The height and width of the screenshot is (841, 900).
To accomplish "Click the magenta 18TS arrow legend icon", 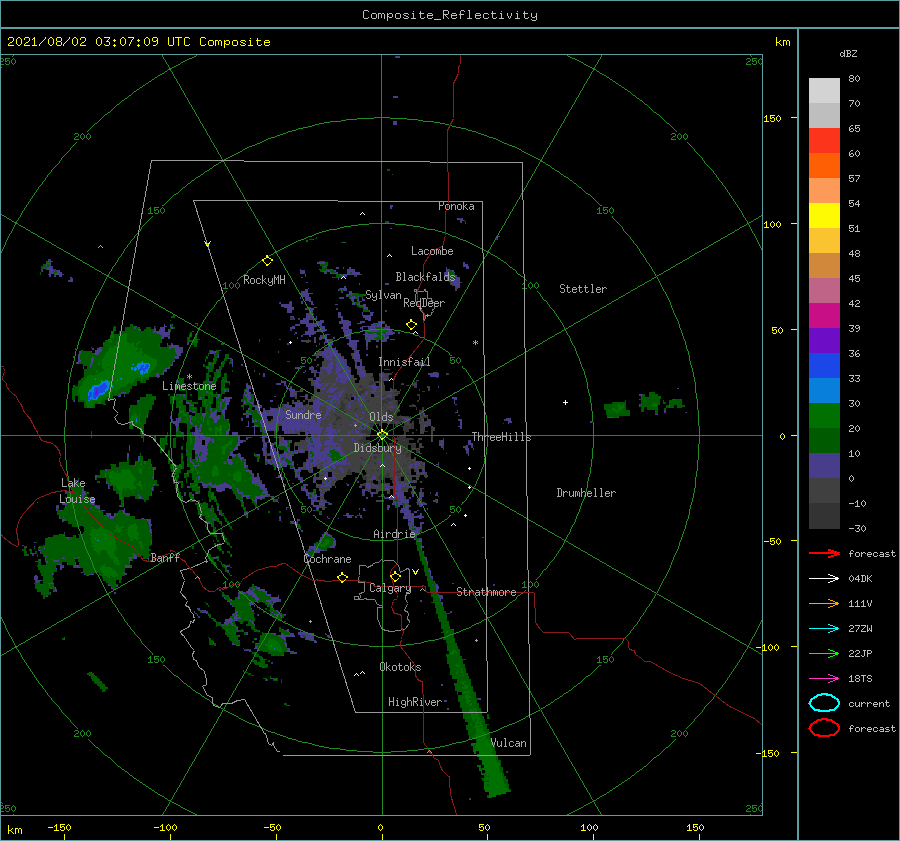I will (x=824, y=679).
